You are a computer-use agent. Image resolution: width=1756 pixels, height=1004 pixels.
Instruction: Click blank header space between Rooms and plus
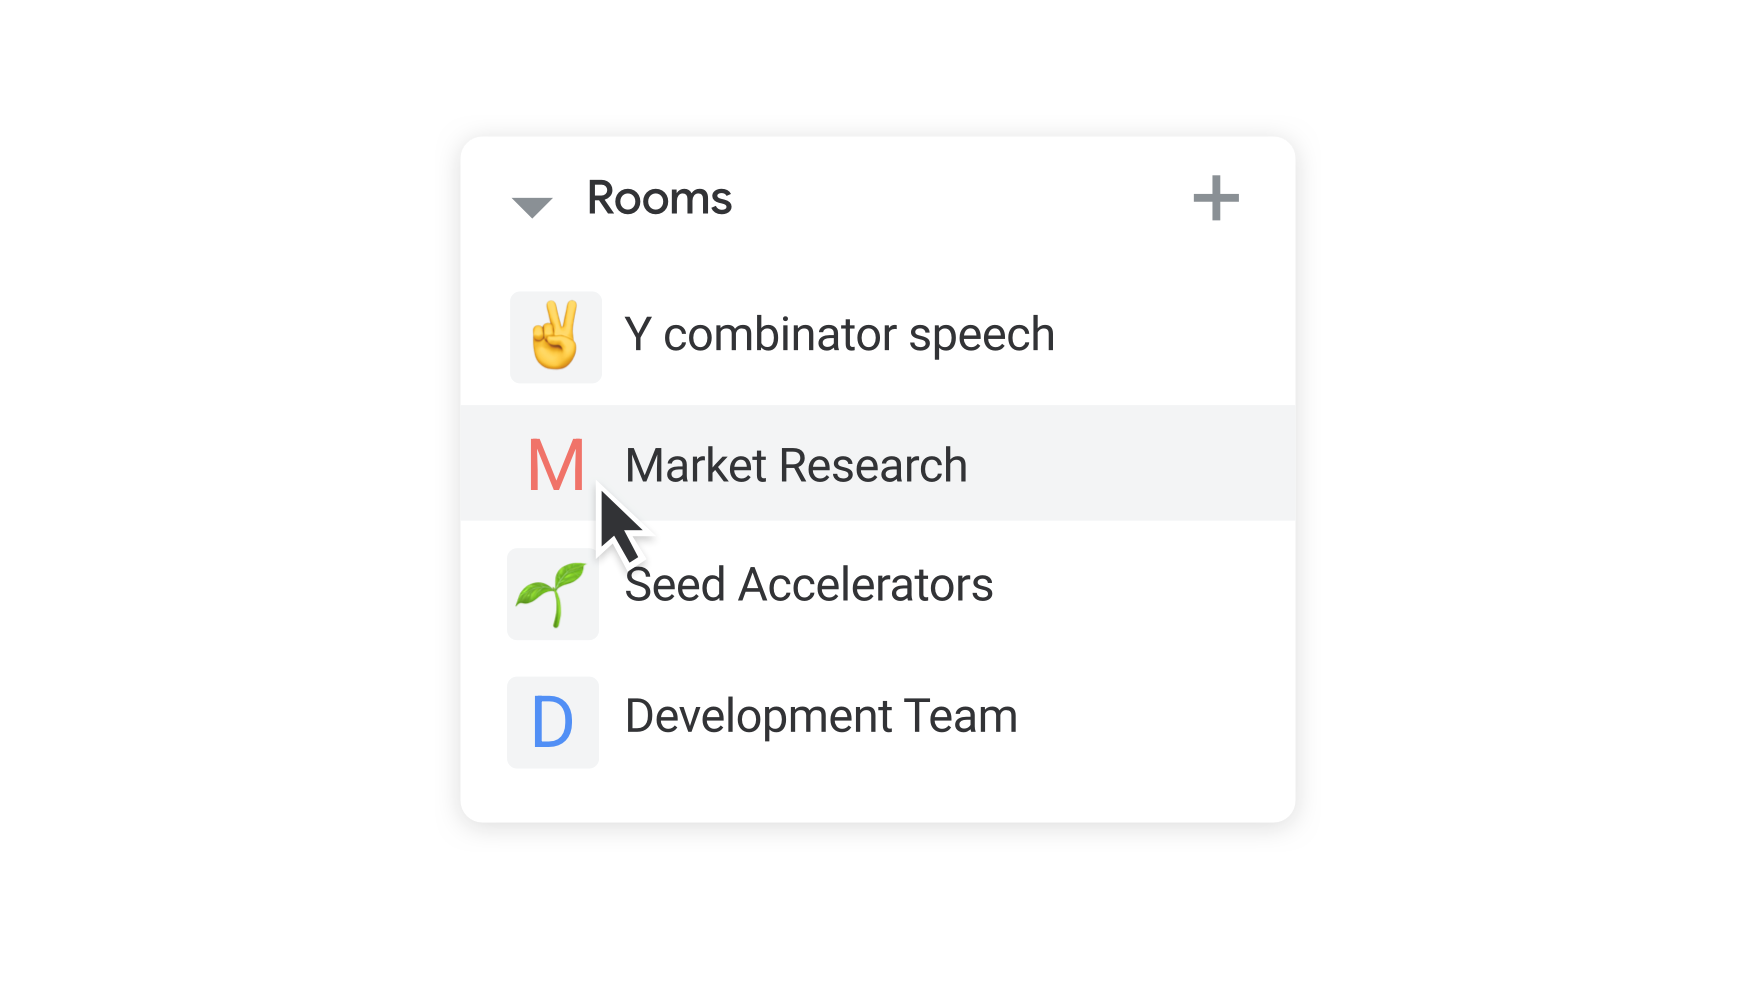click(x=962, y=198)
